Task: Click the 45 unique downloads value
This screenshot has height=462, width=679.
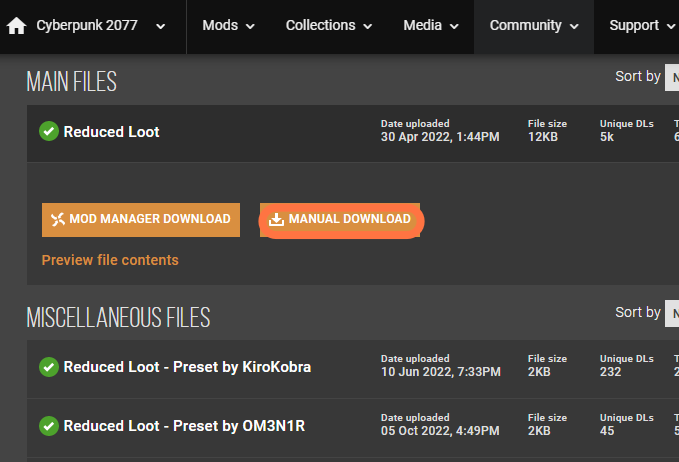Action: point(607,431)
